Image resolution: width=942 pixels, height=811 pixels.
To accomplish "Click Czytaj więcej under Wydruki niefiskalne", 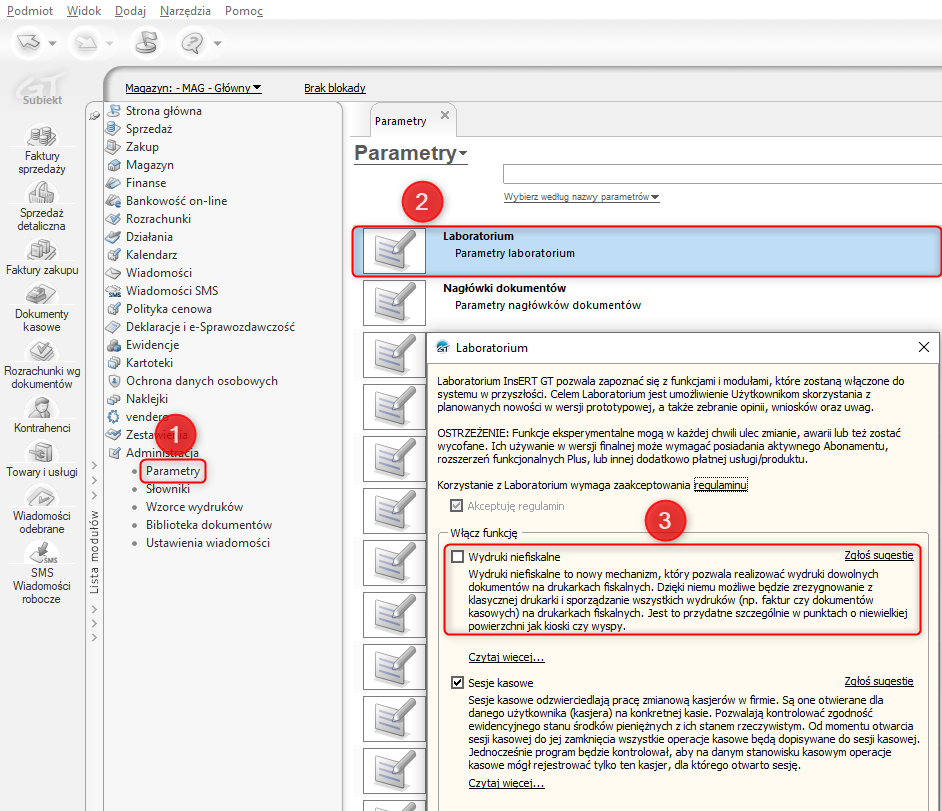I will (506, 657).
